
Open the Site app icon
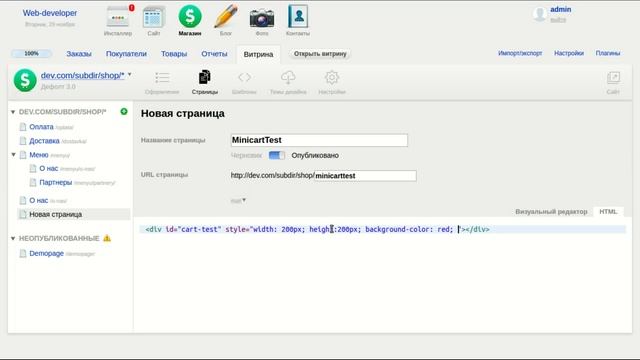[x=154, y=18]
